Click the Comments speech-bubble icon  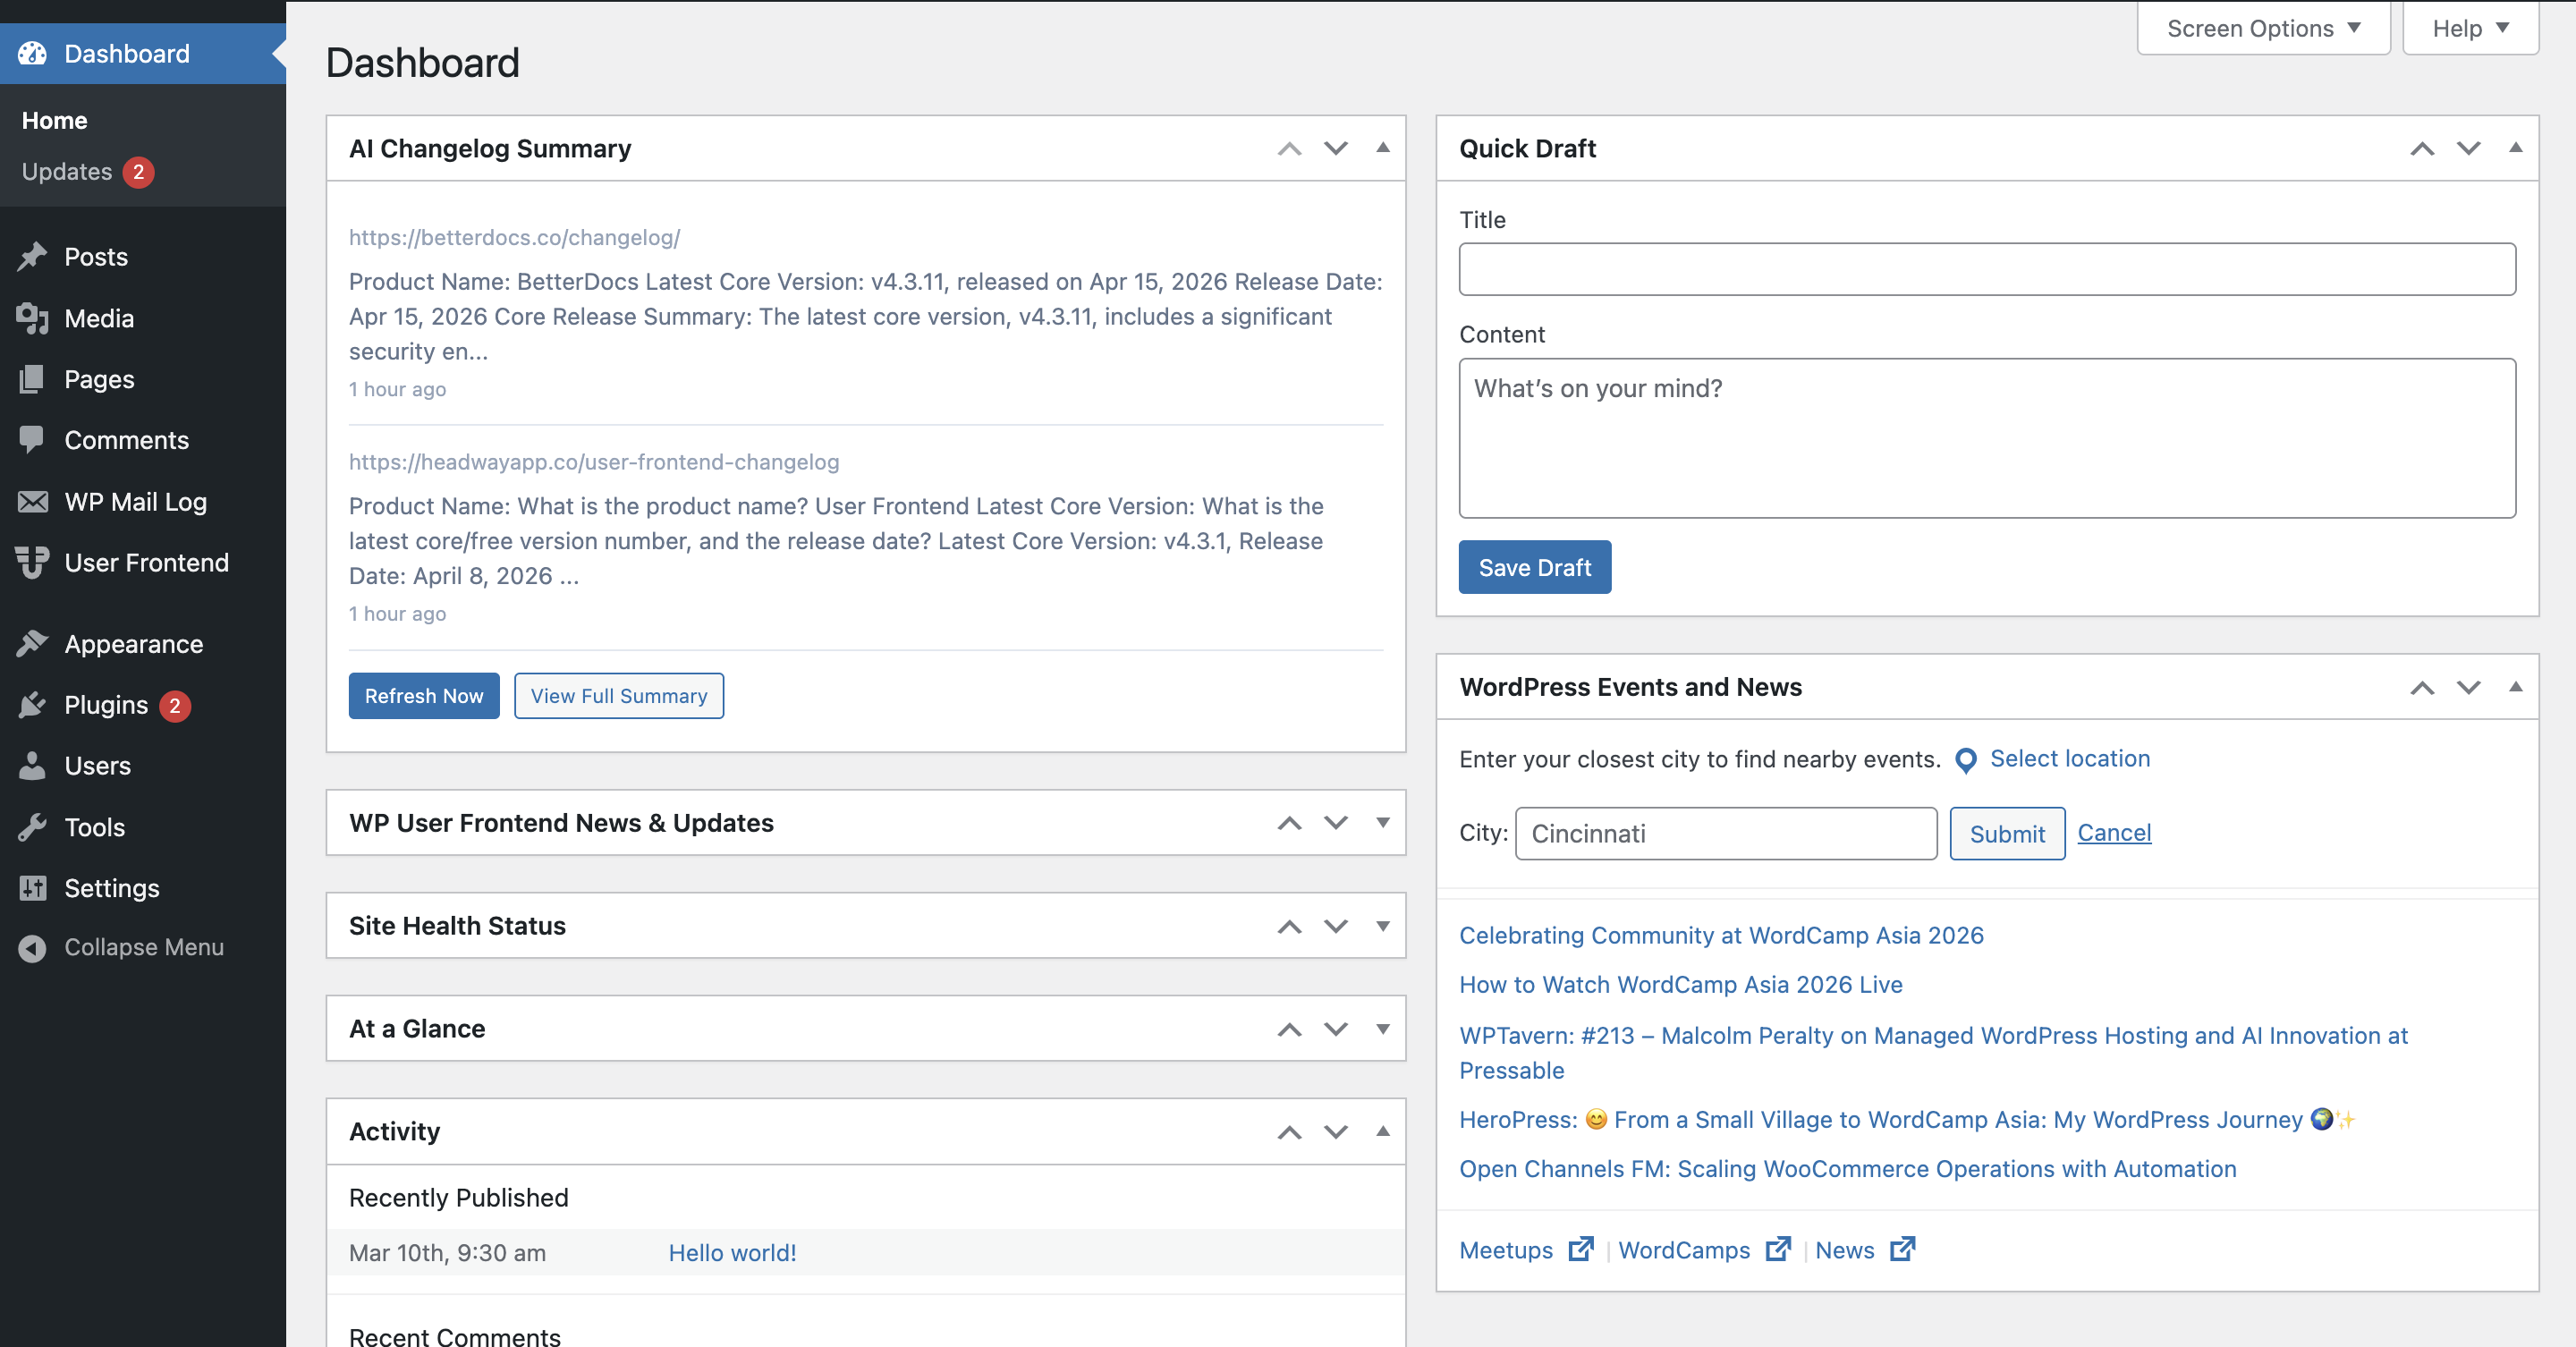click(33, 440)
